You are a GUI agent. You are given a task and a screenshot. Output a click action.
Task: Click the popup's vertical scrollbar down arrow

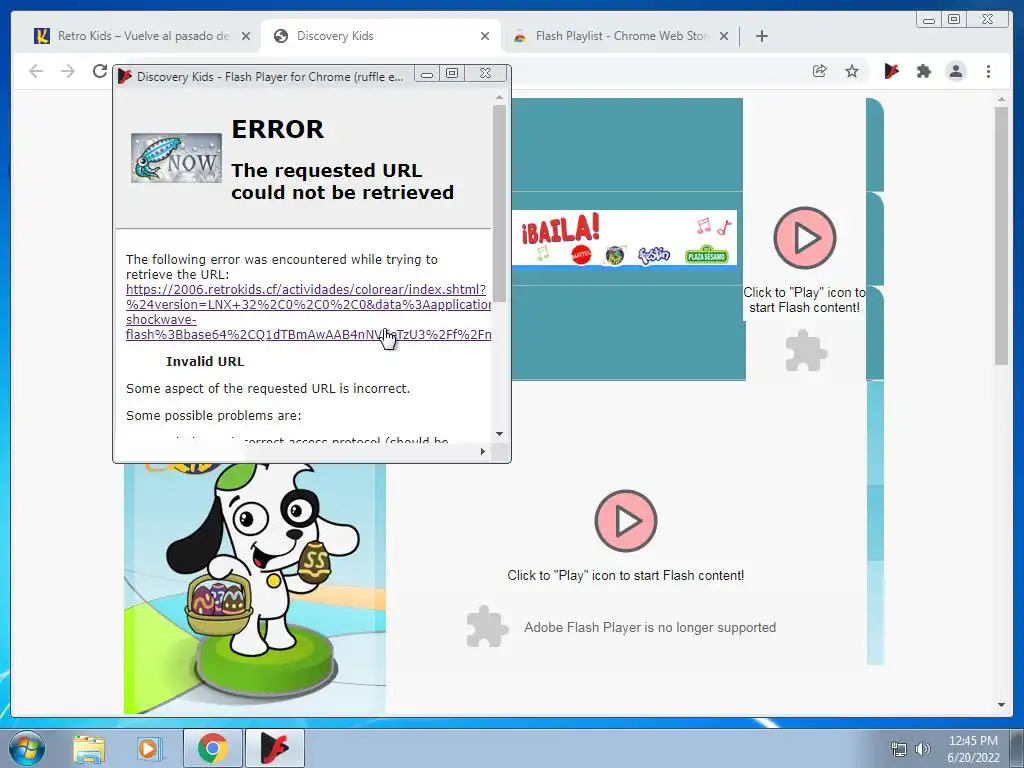pyautogui.click(x=500, y=434)
